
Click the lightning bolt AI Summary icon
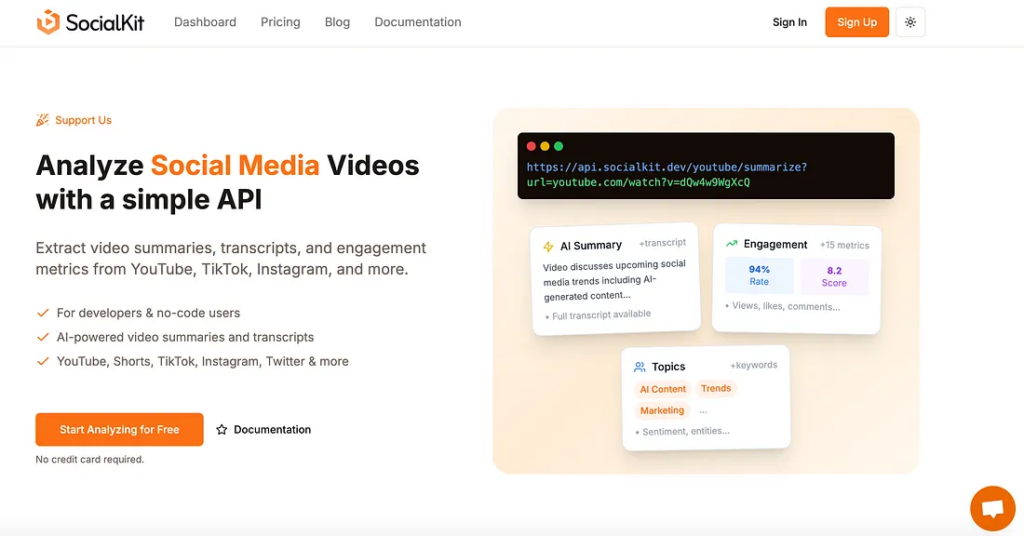[548, 247]
